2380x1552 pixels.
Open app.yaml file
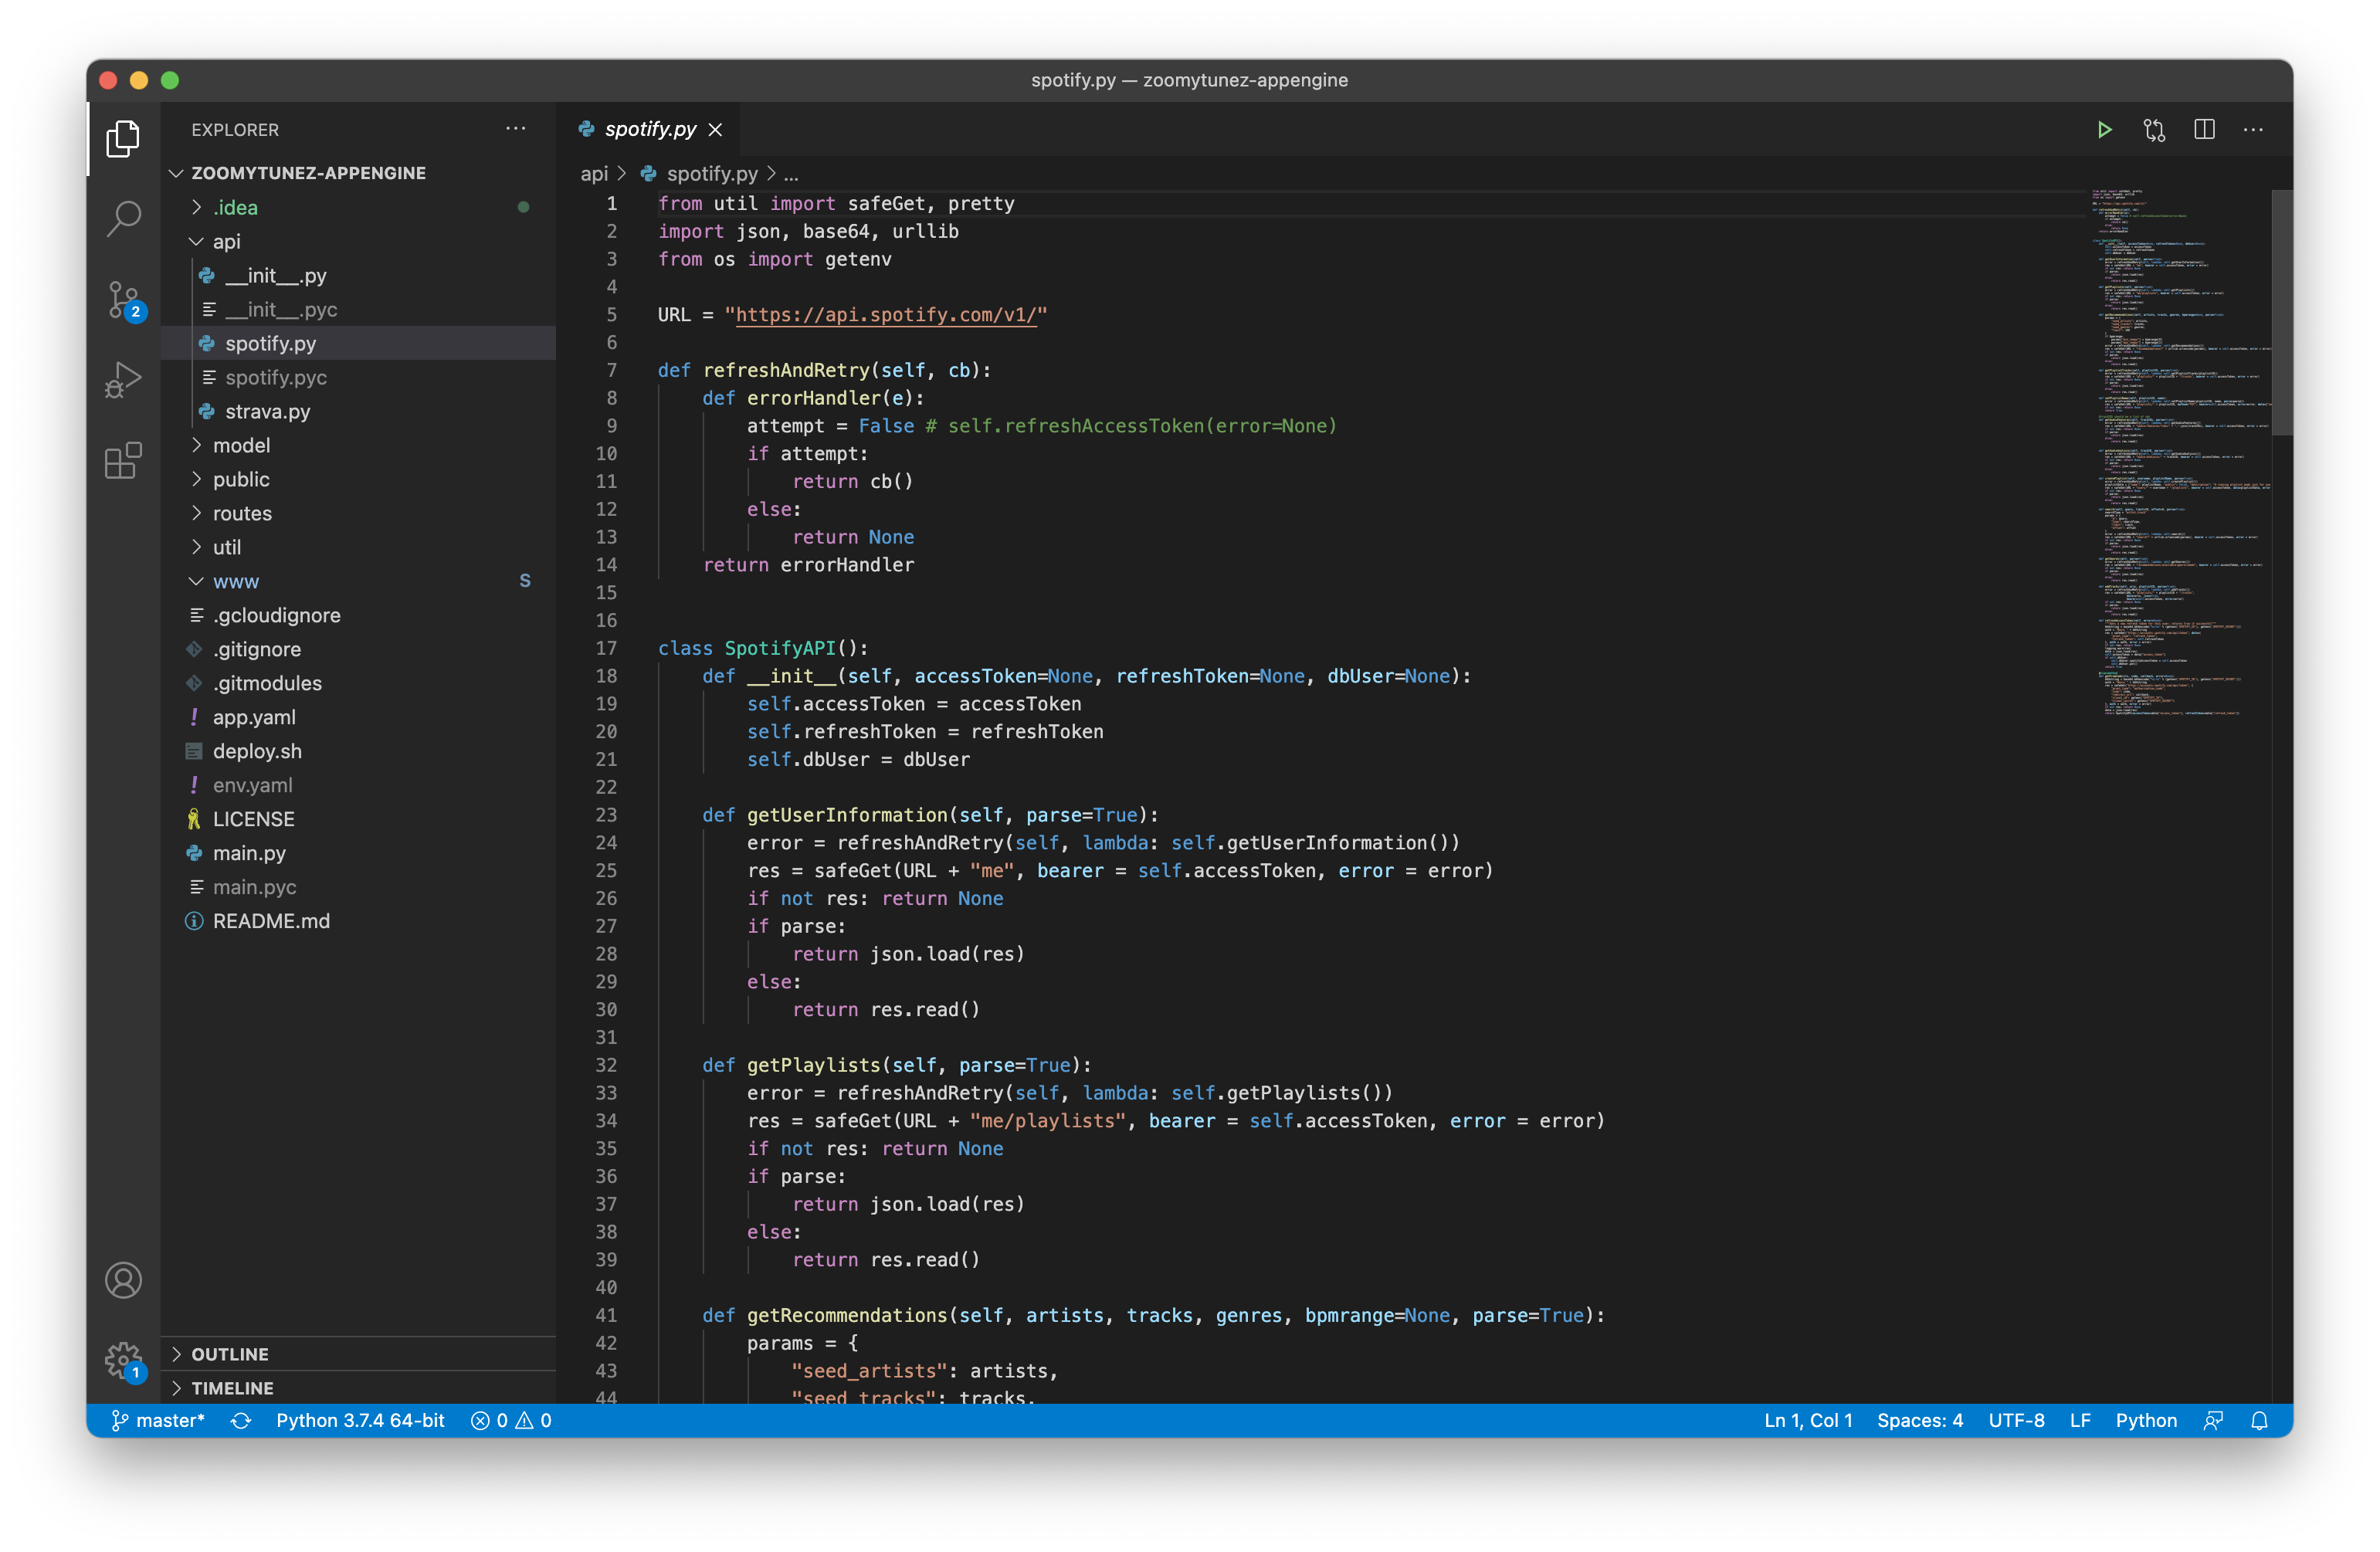point(358,717)
